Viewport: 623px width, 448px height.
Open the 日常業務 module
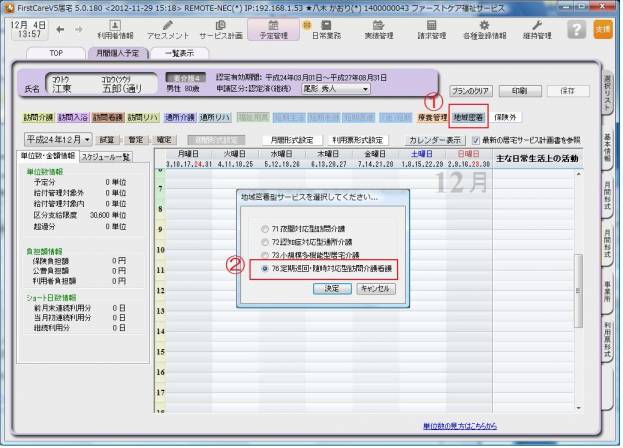tap(320, 29)
